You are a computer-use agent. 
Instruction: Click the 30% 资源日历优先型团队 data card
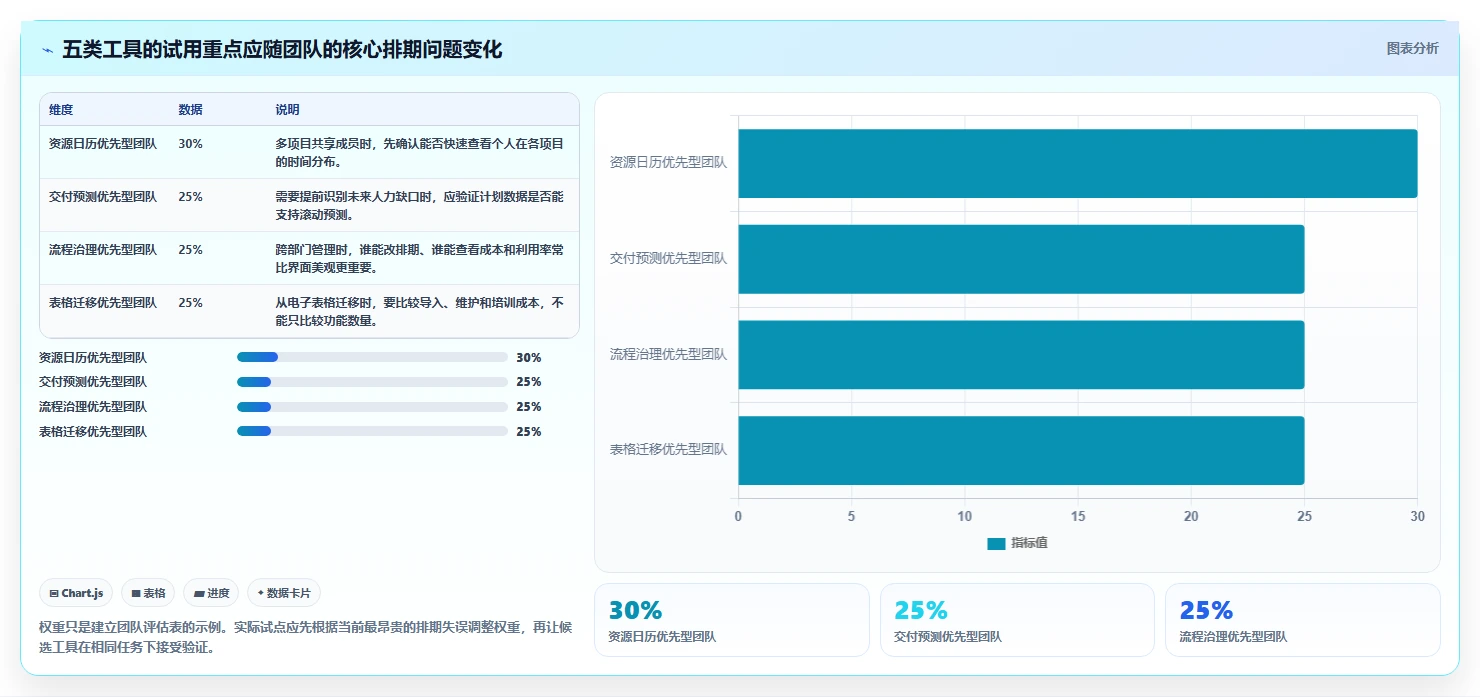coord(732,620)
